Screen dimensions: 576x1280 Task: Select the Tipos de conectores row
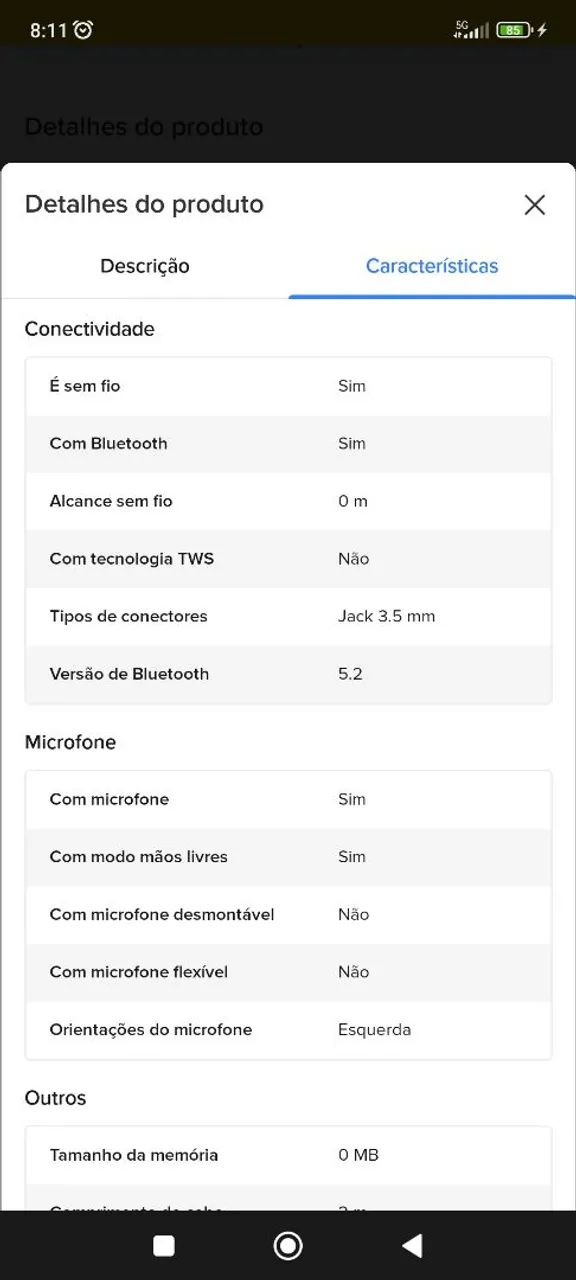pos(288,616)
